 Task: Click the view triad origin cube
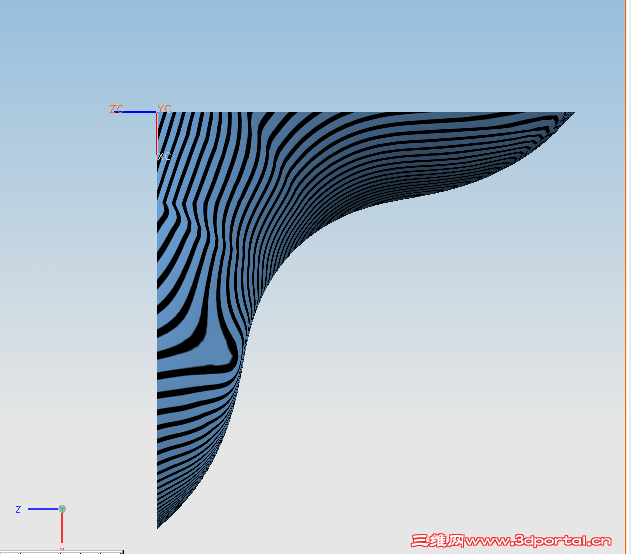pyautogui.click(x=62, y=509)
